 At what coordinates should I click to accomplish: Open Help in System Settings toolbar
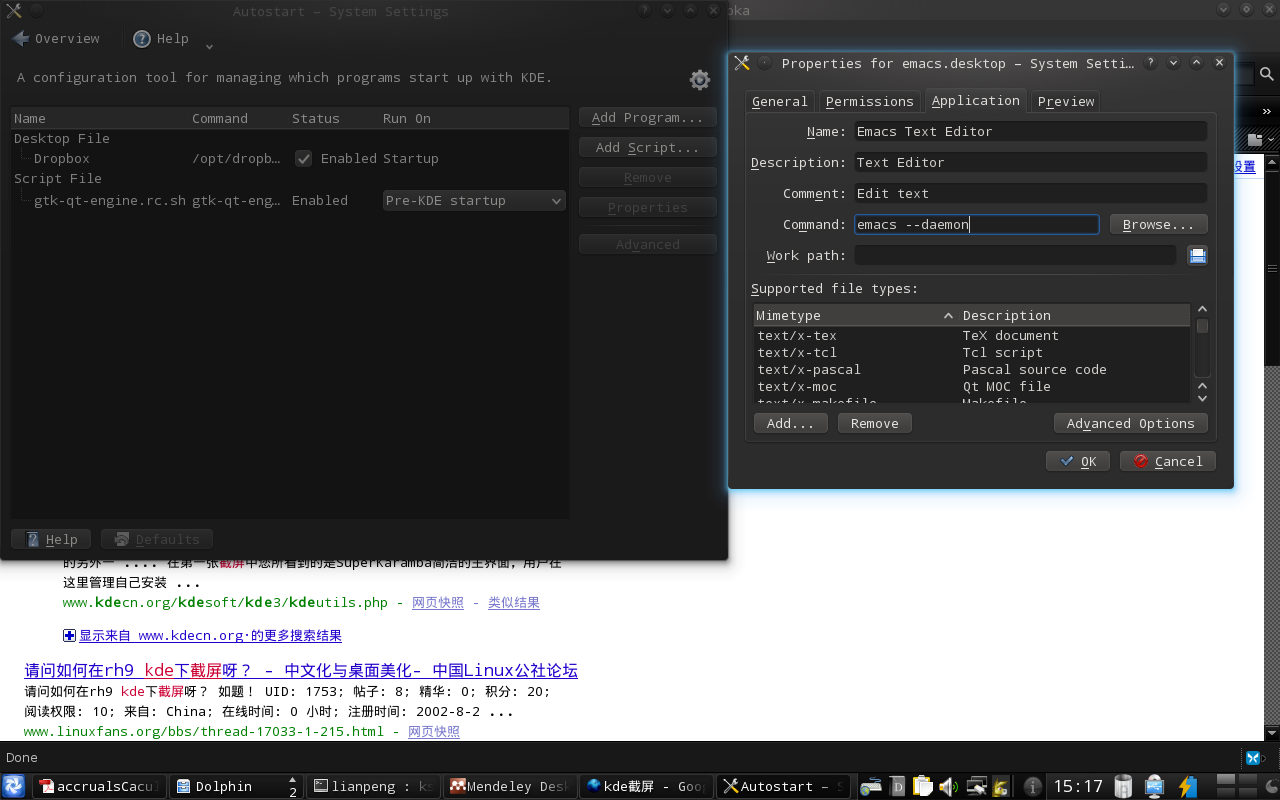160,39
